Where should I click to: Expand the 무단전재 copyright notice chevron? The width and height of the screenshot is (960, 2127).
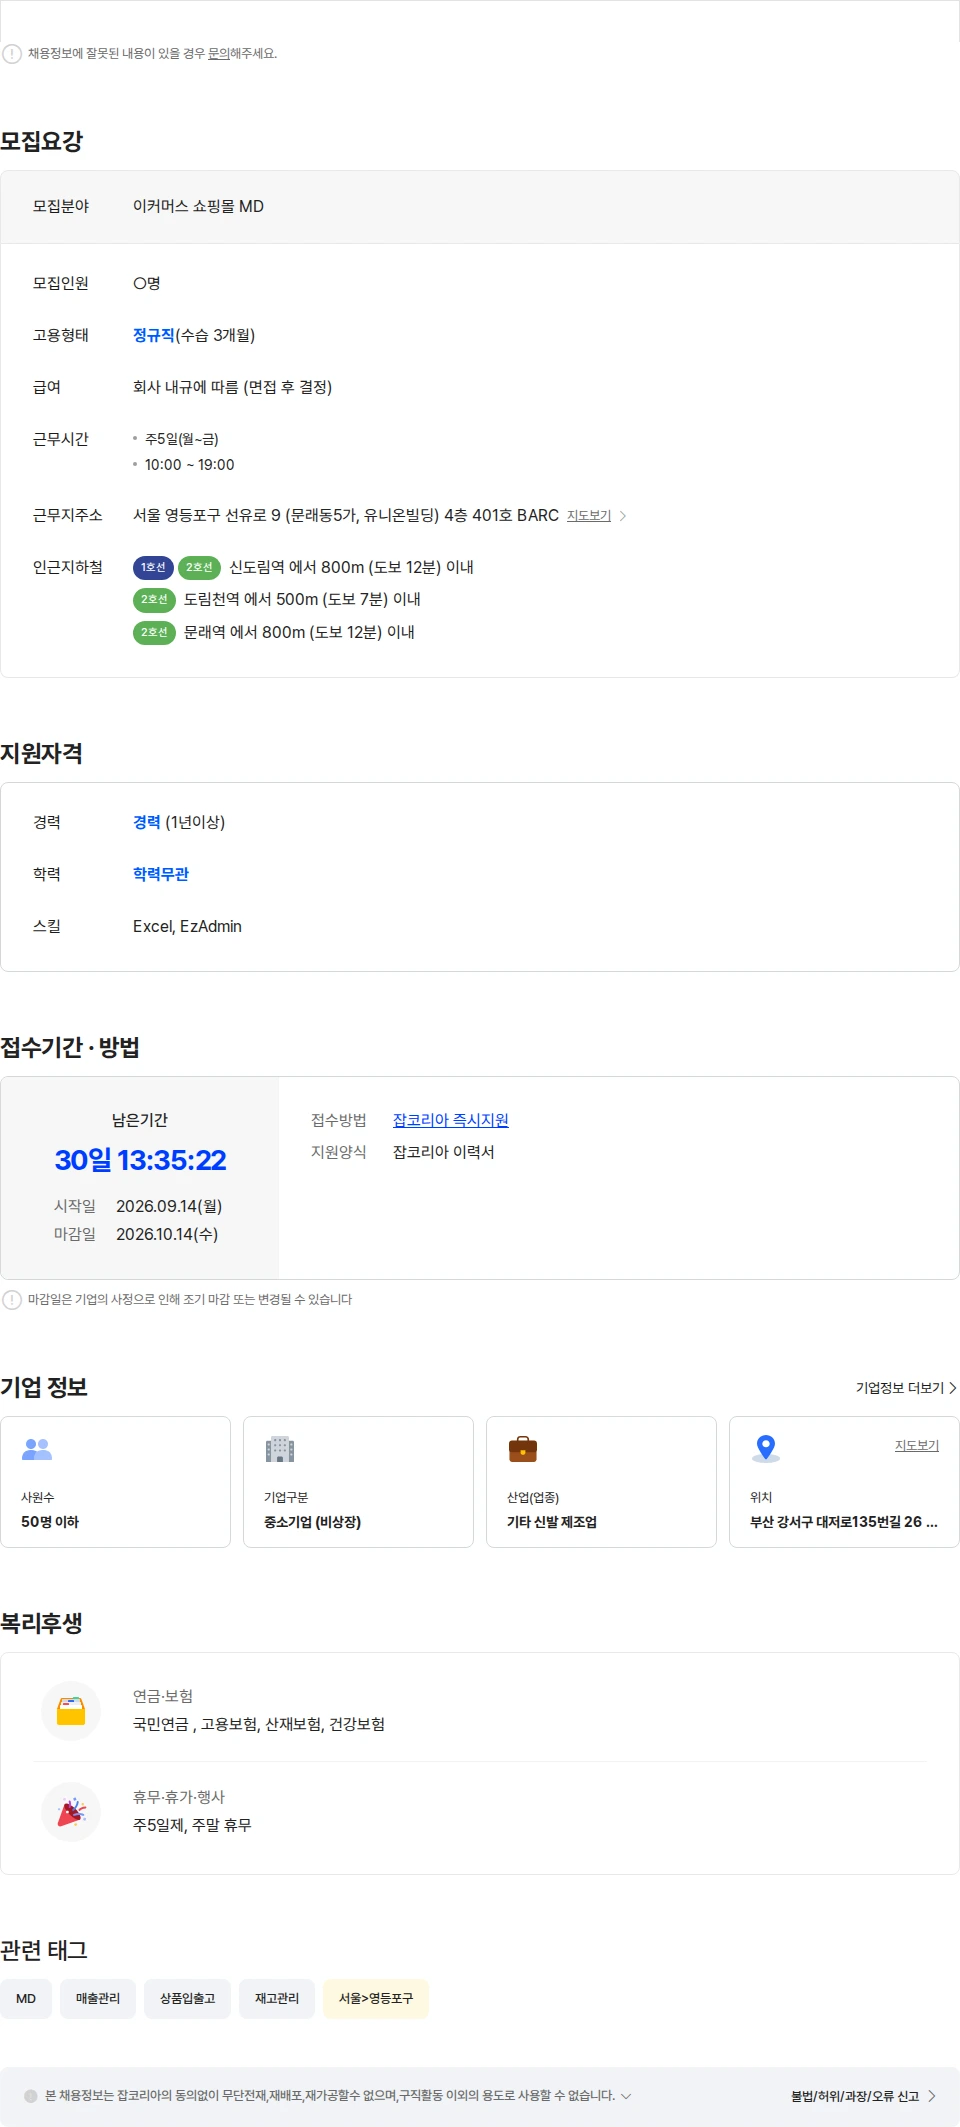click(x=626, y=2096)
